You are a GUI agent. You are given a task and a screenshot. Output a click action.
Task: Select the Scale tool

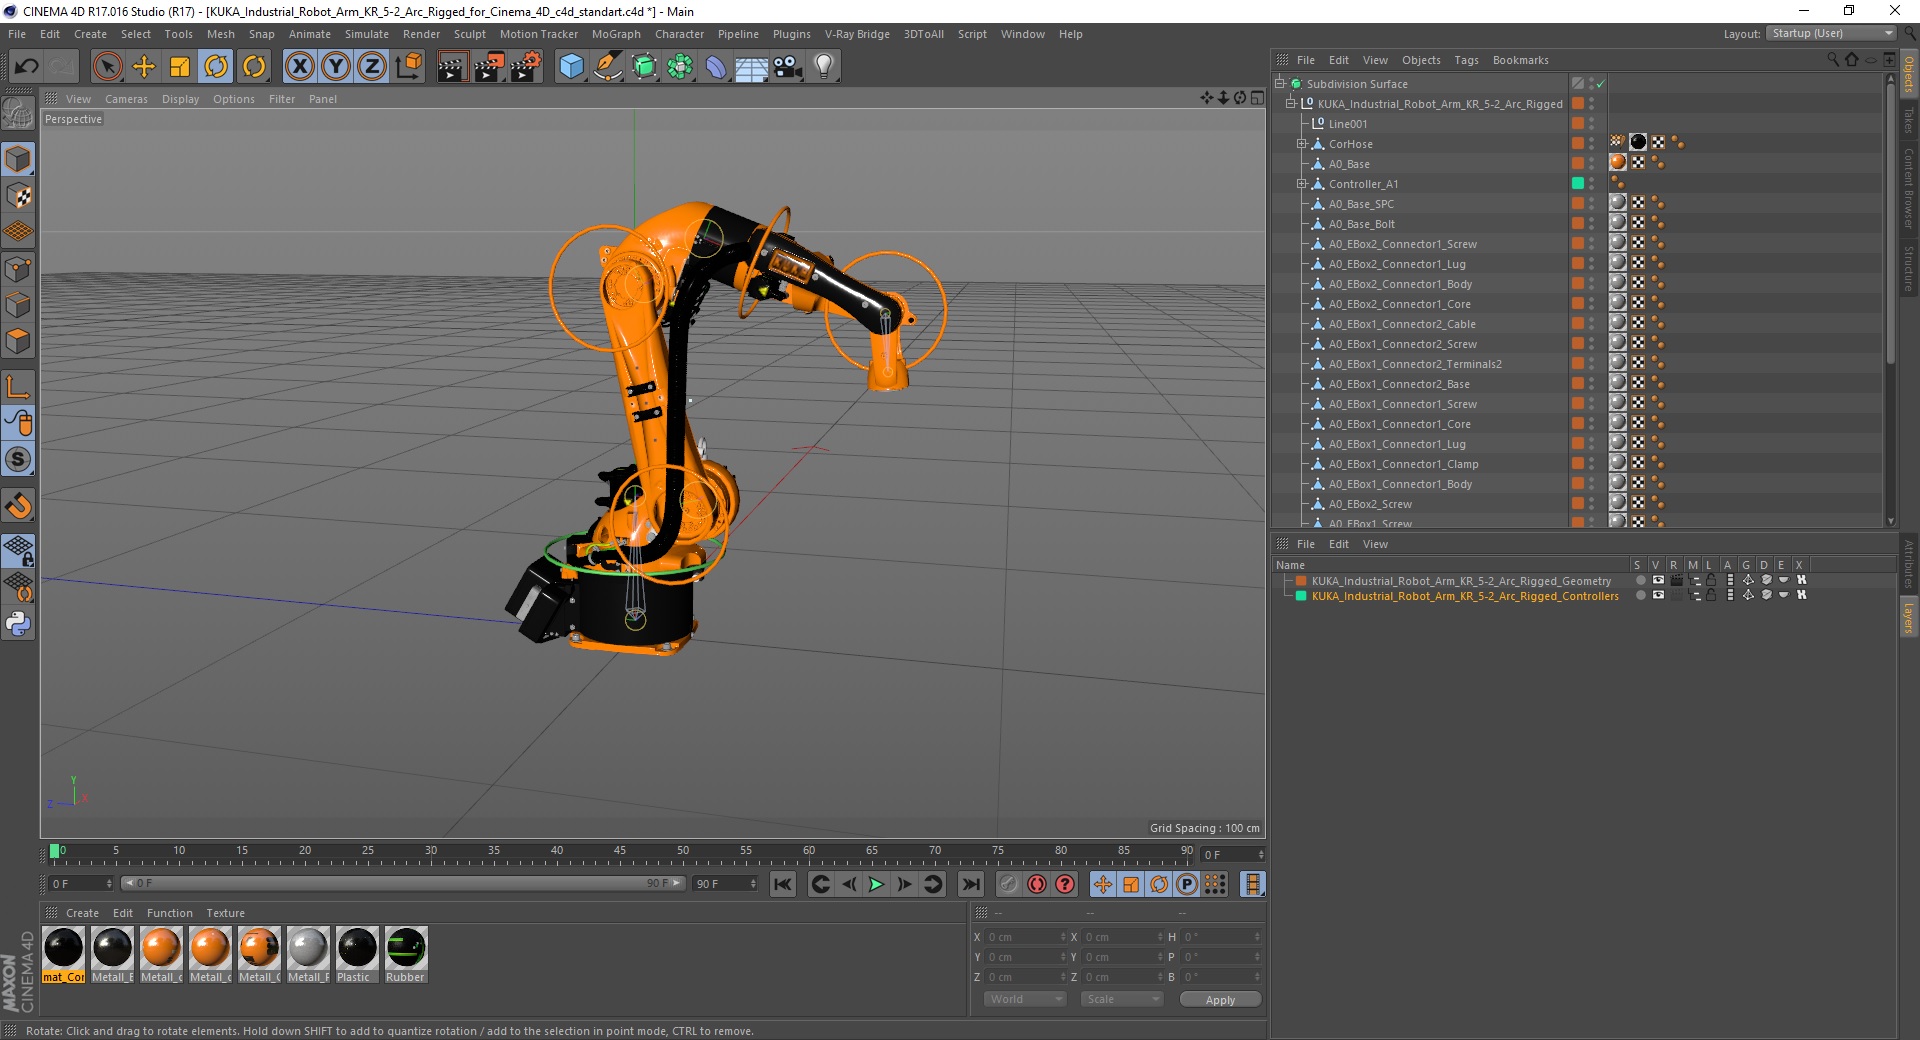pos(180,67)
